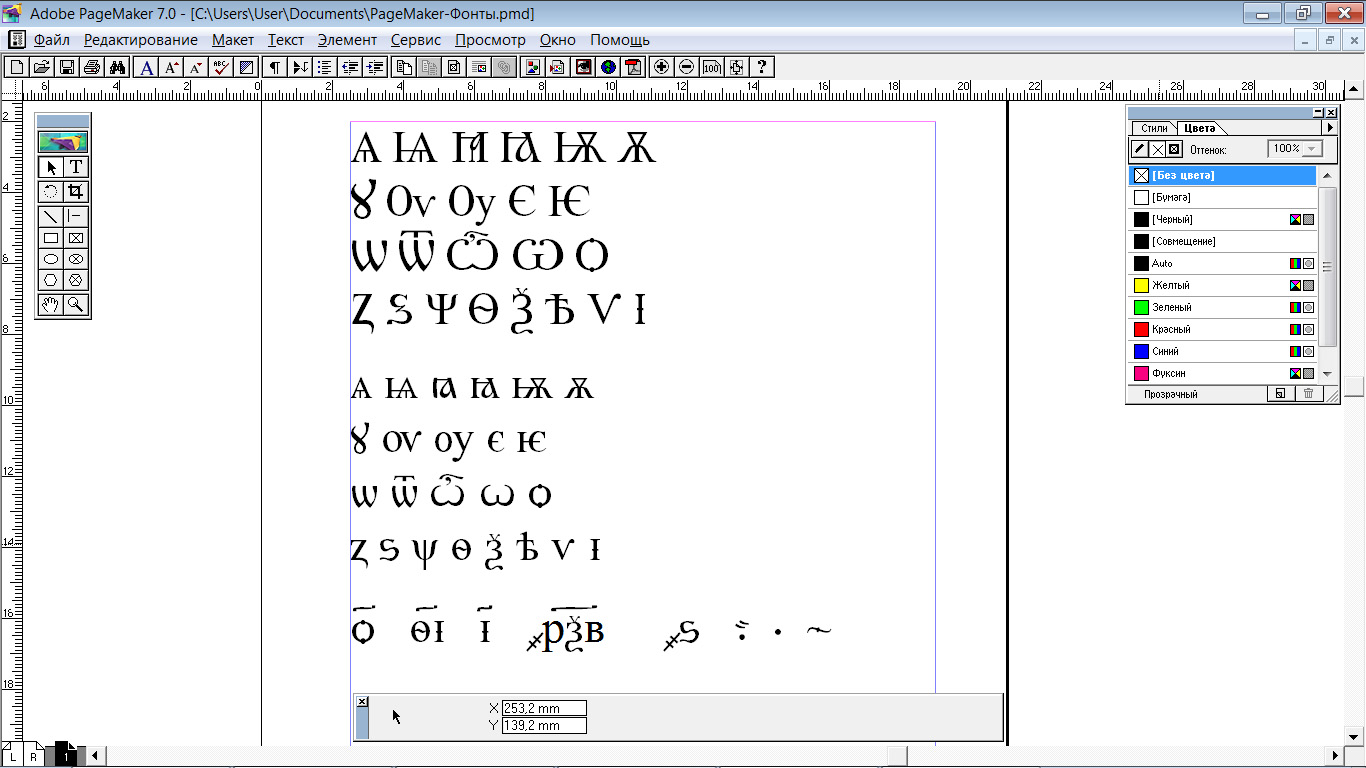1366x768 pixels.
Task: Click the Find binoculars icon
Action: pyautogui.click(x=117, y=67)
